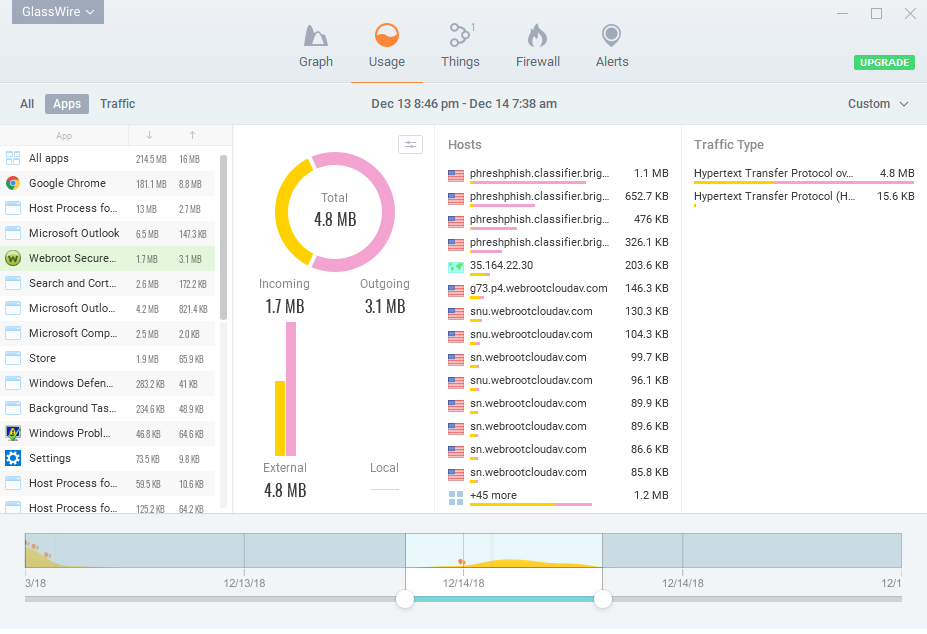The image size is (927, 634).
Task: Select the Windows Defen... row
Action: [108, 383]
